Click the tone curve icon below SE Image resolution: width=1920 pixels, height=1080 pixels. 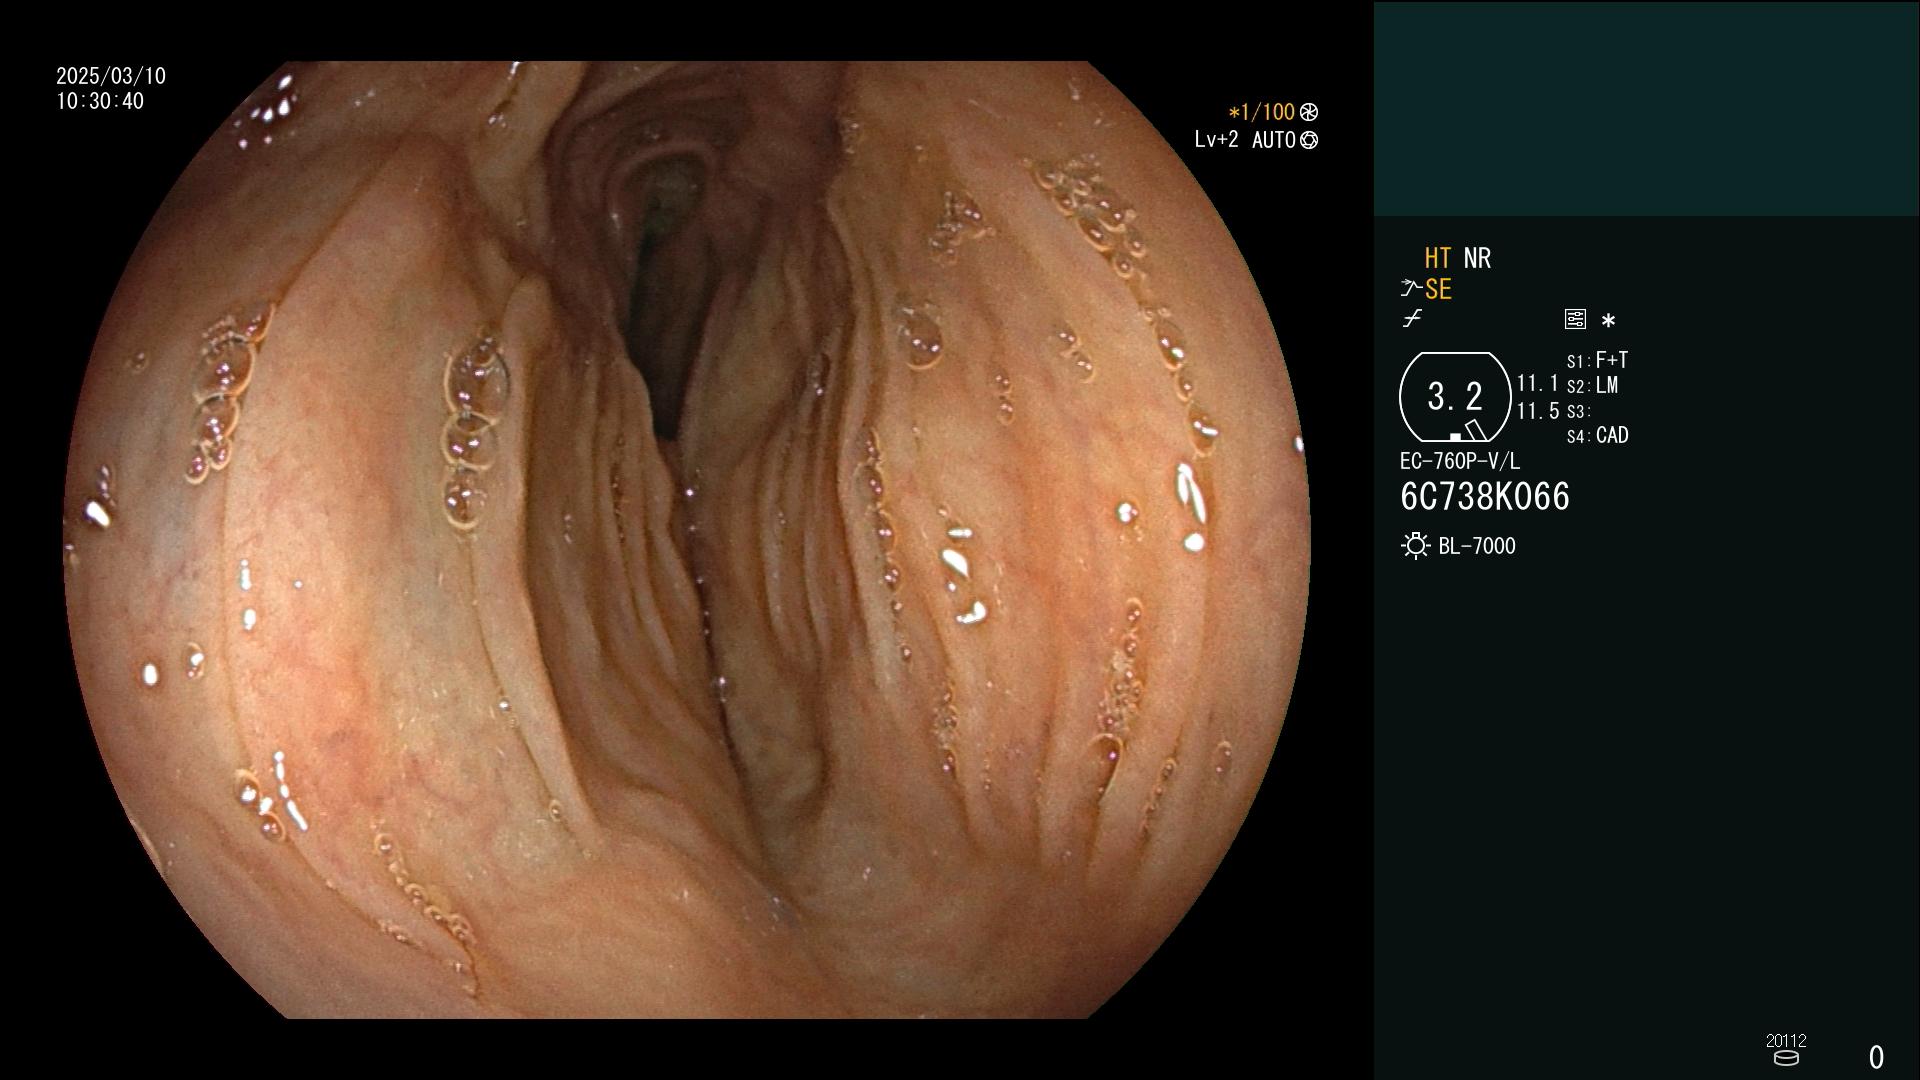click(1412, 319)
